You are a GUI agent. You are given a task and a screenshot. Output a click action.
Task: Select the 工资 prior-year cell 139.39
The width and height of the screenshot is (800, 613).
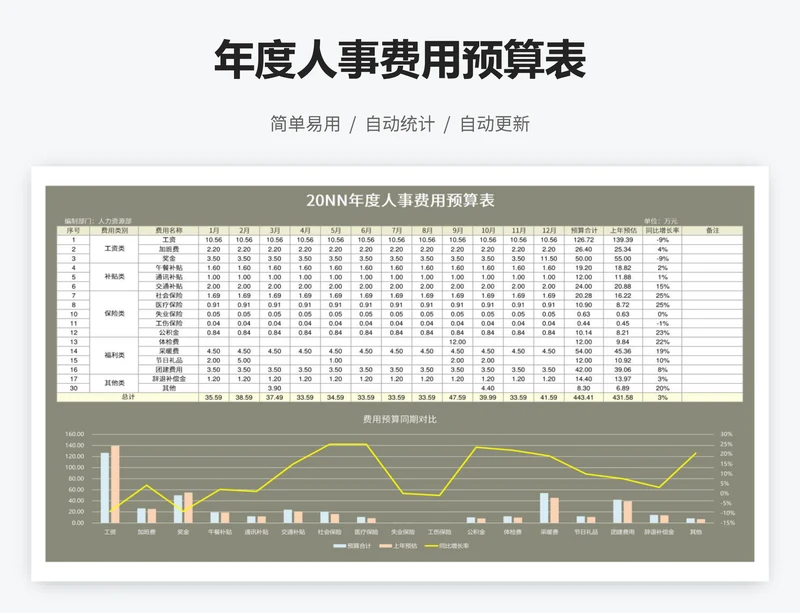click(x=623, y=240)
